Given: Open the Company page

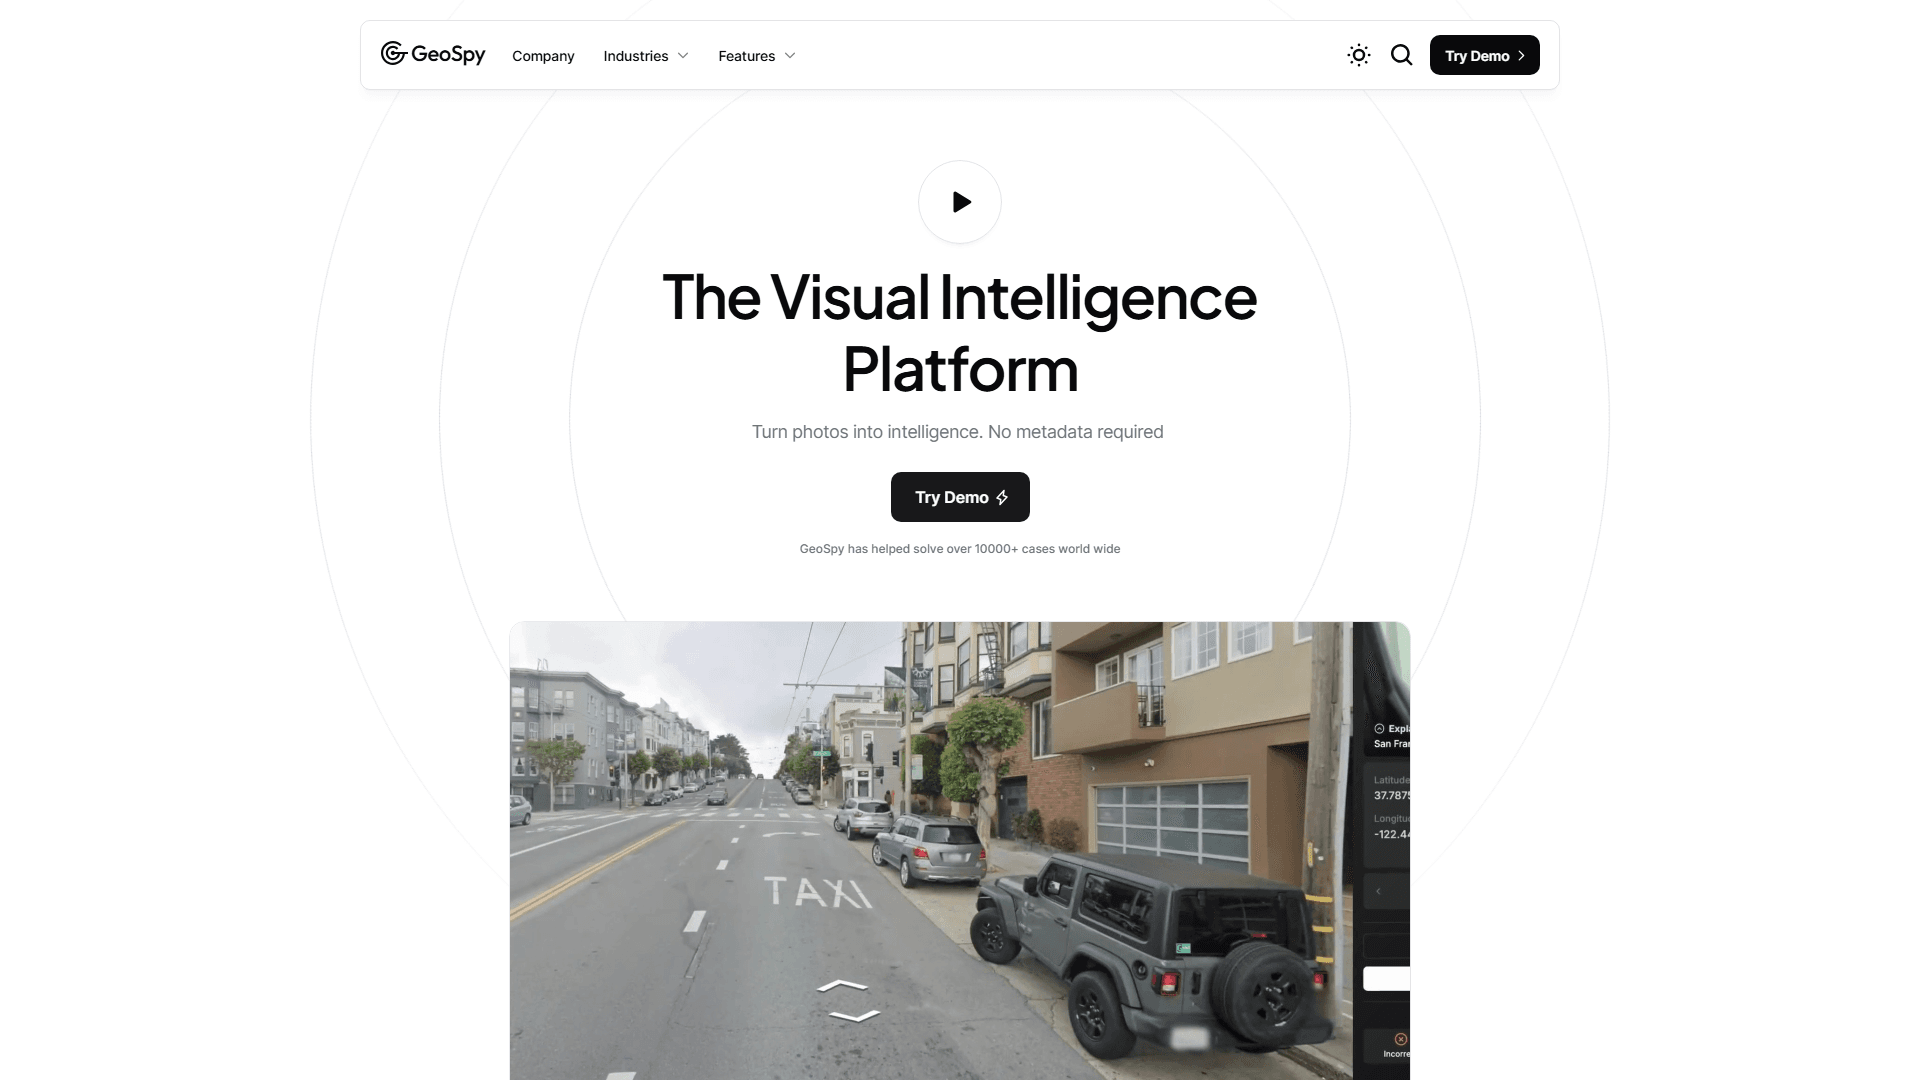Looking at the screenshot, I should pos(543,56).
